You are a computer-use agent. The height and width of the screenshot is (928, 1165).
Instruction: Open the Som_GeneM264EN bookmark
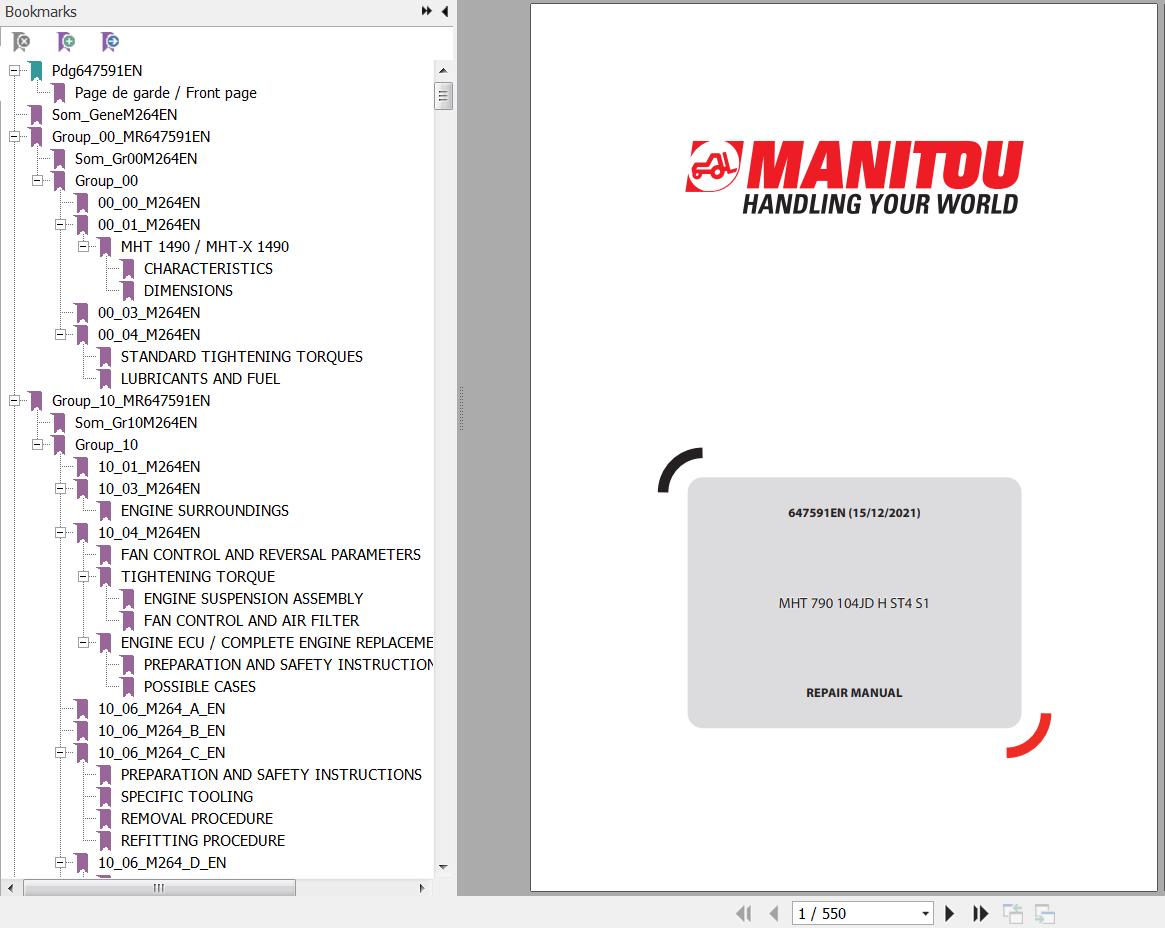[114, 114]
